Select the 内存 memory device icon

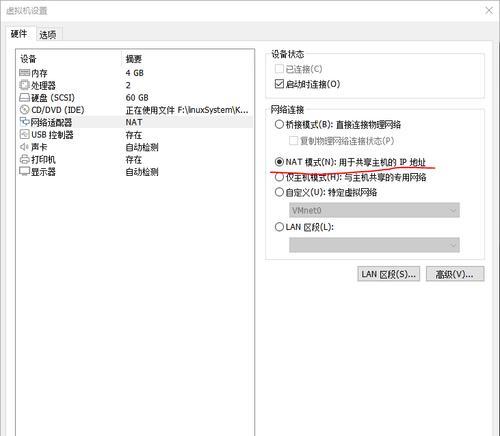pos(24,73)
